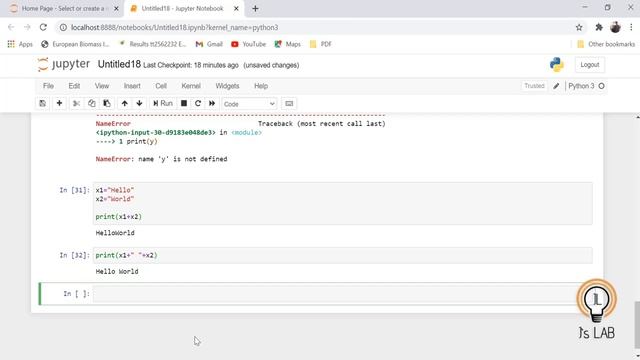Open browser extensions puzzle icon
Image resolution: width=640 pixels, height=360 pixels.
click(x=599, y=27)
